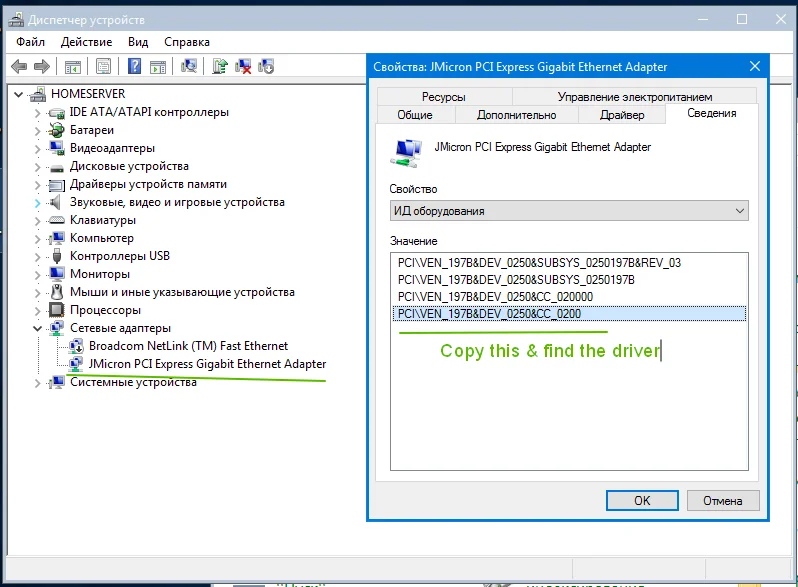Click the Мыши mouse category icon
Viewport: 798px width, 587px height.
(56, 292)
